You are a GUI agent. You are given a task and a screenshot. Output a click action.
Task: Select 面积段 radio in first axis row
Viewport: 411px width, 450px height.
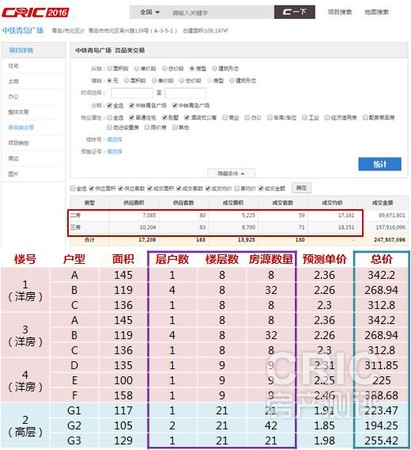pos(109,68)
